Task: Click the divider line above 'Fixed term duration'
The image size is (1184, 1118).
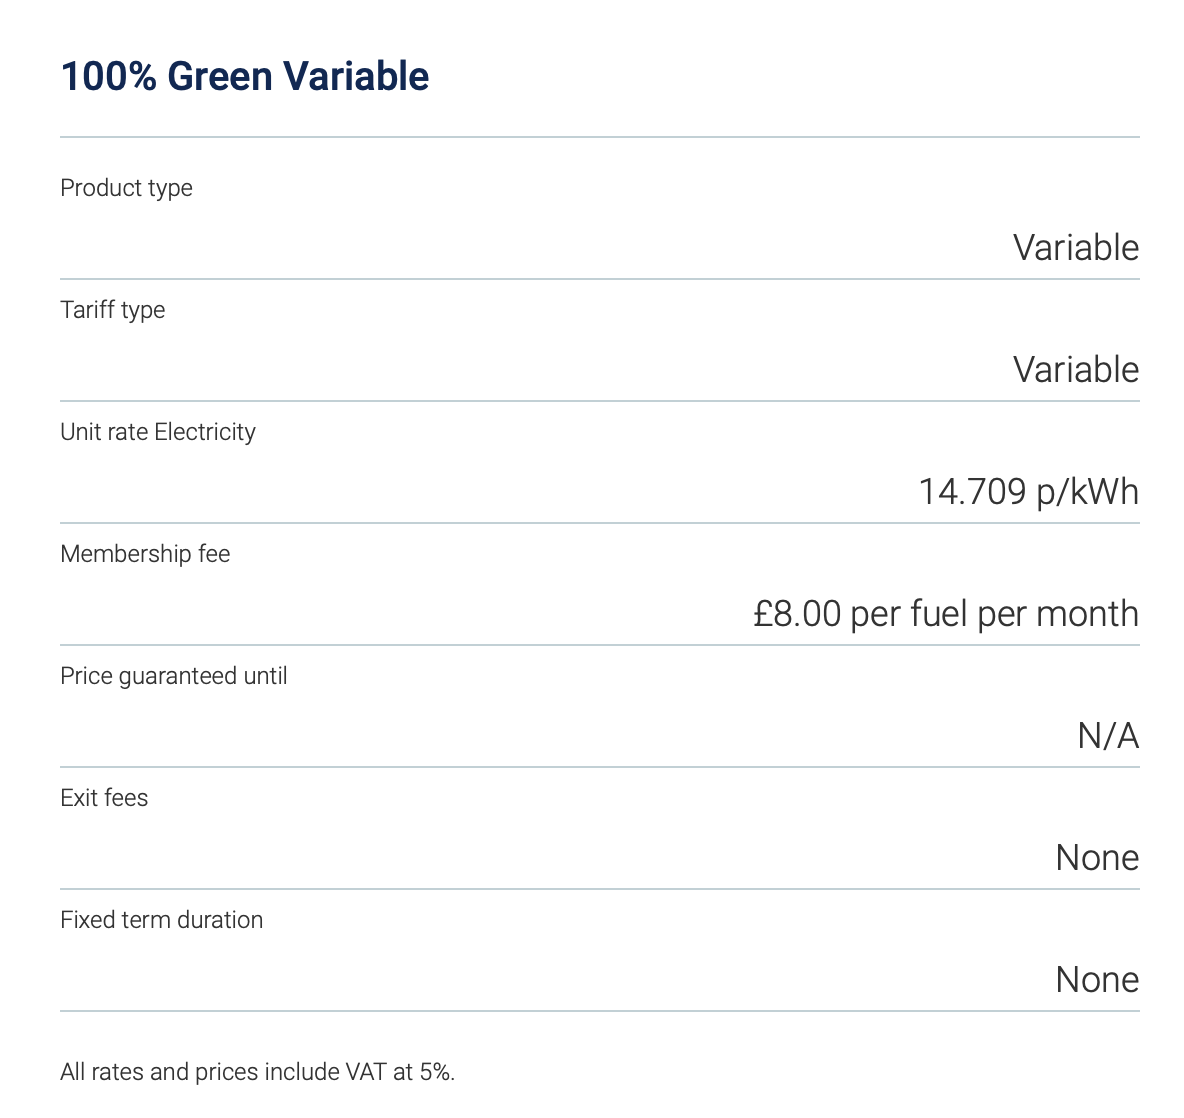Action: coord(600,889)
